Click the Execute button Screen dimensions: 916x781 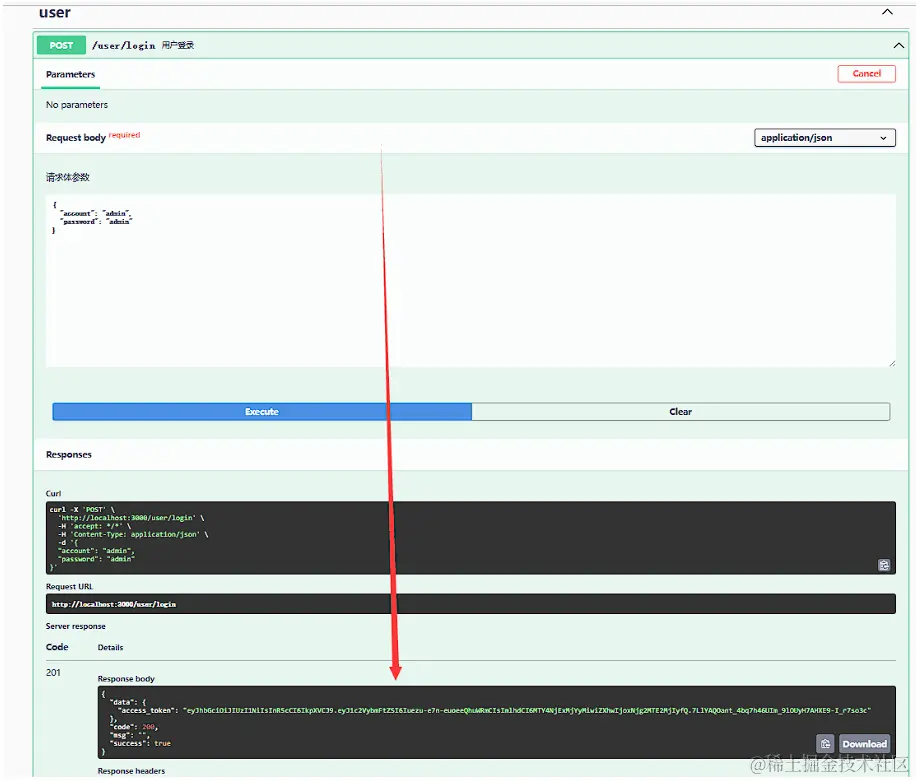click(262, 412)
